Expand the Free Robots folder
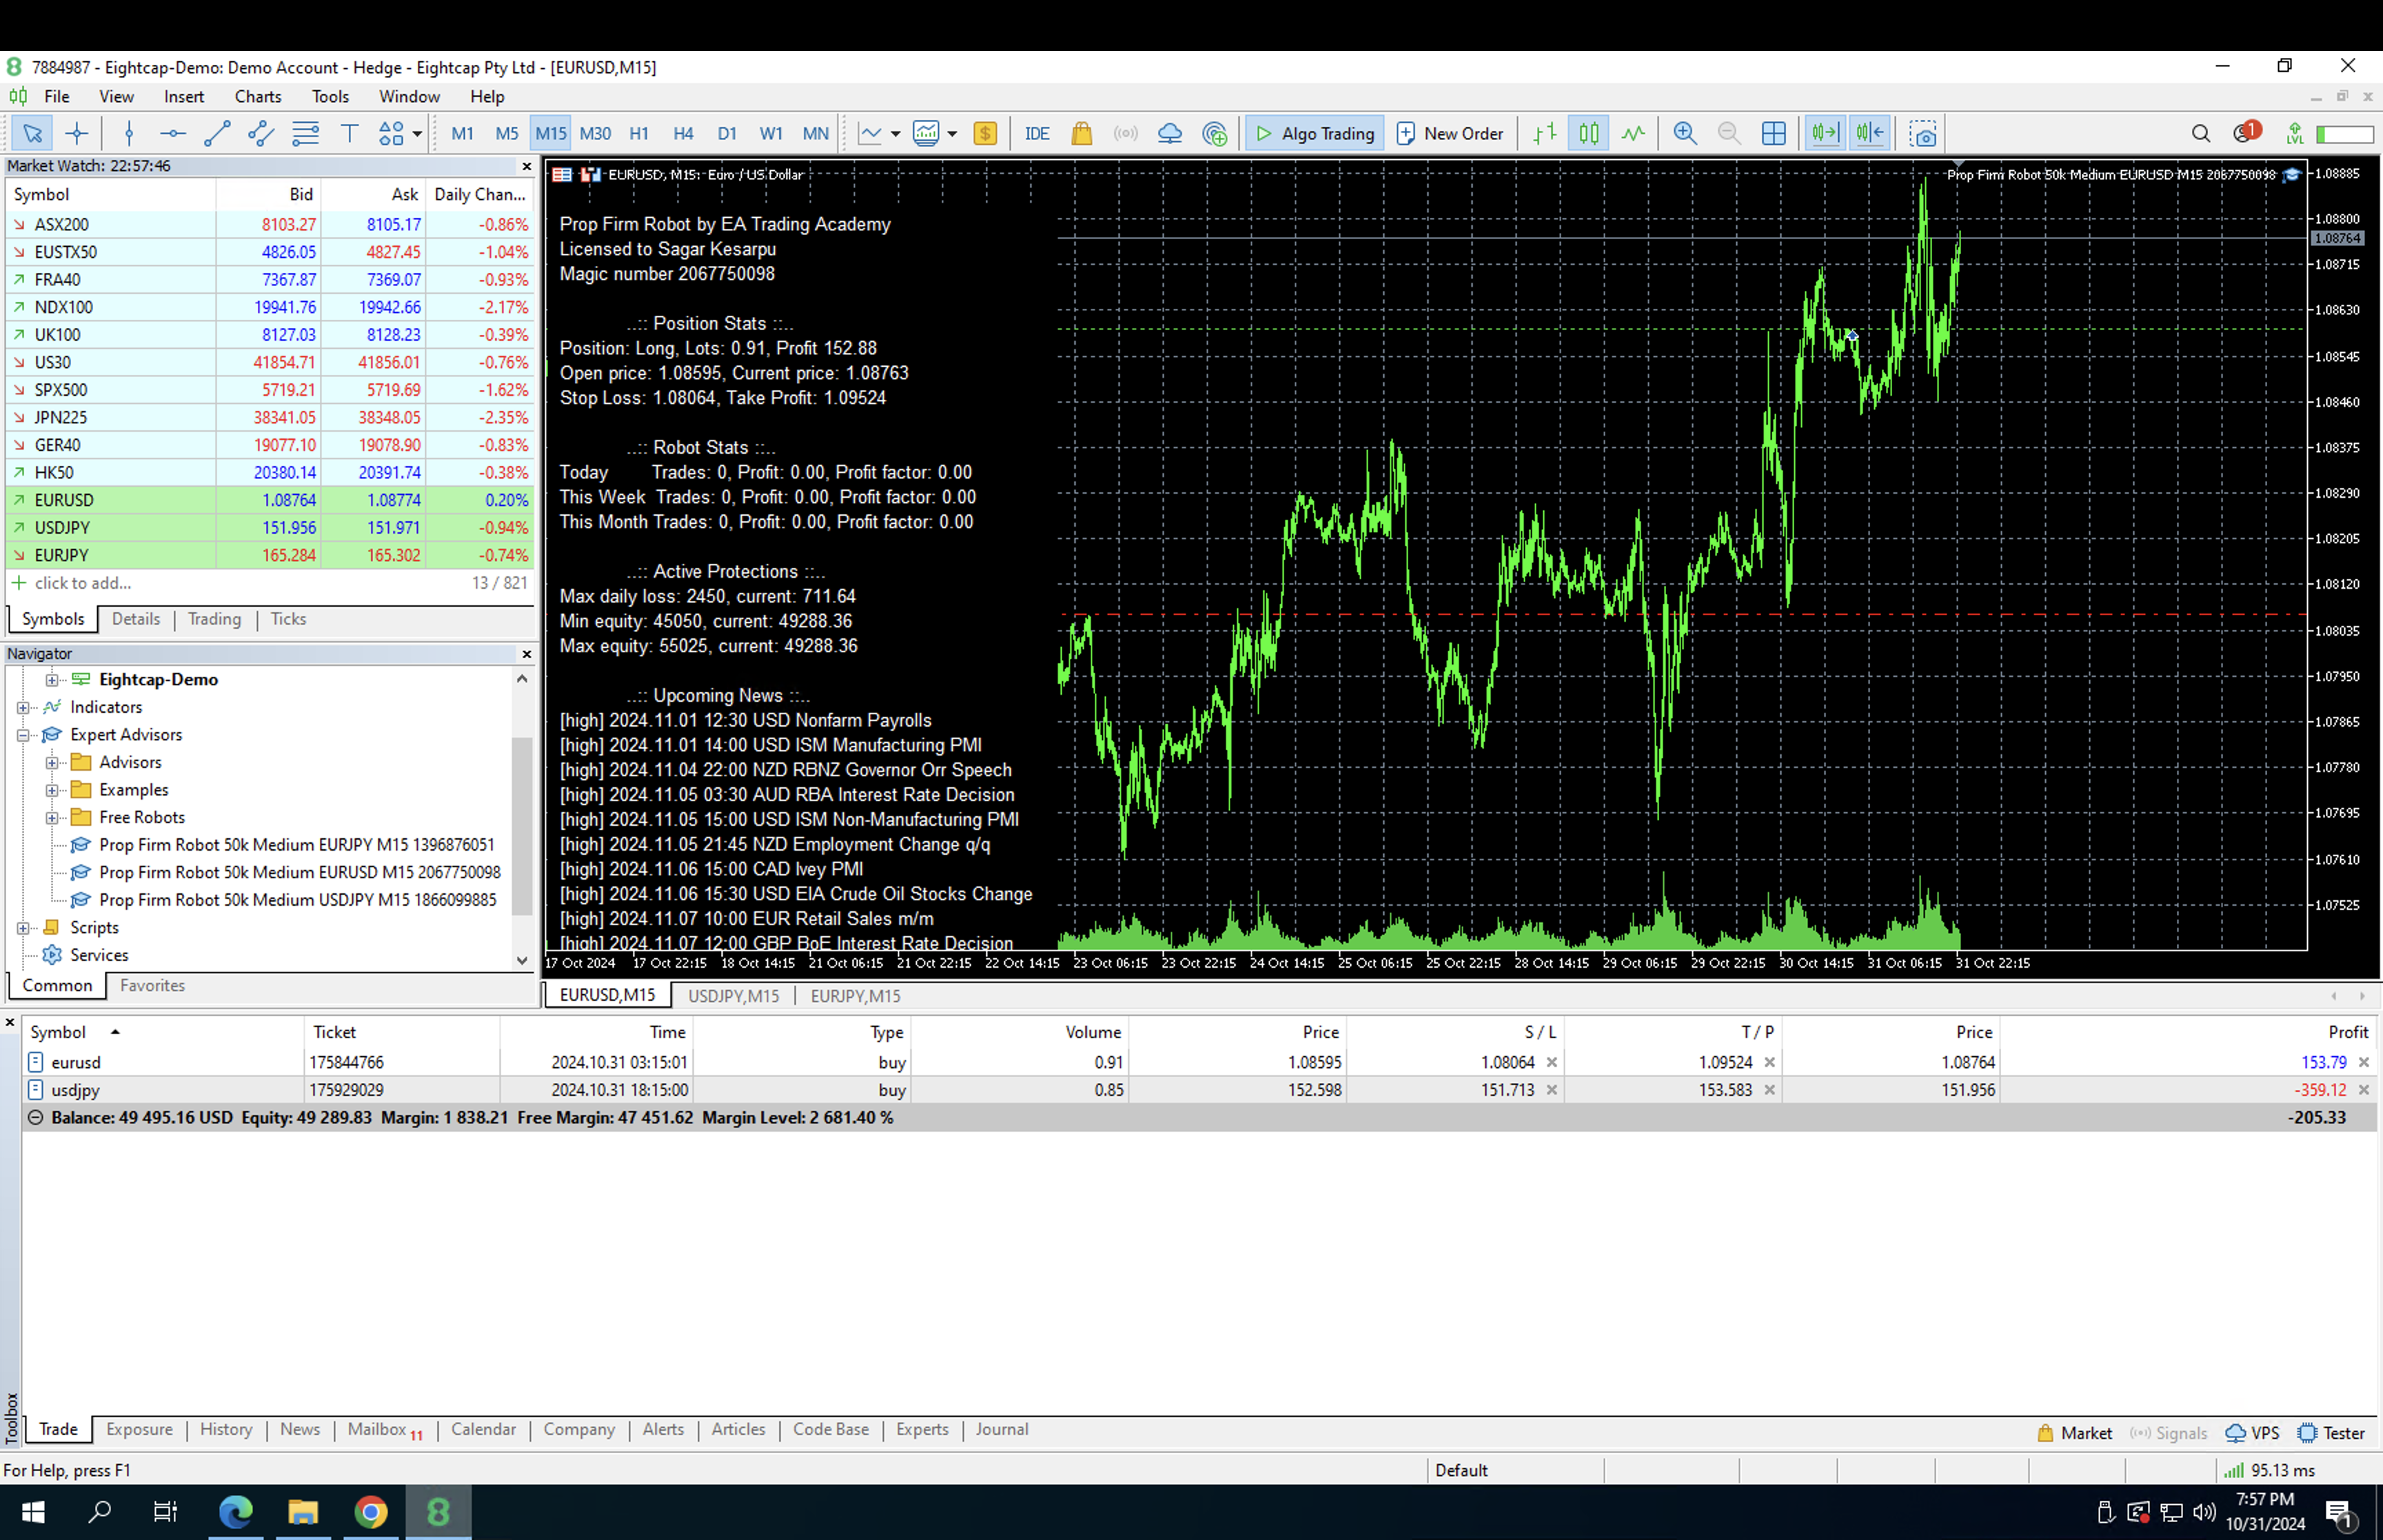 click(x=52, y=817)
